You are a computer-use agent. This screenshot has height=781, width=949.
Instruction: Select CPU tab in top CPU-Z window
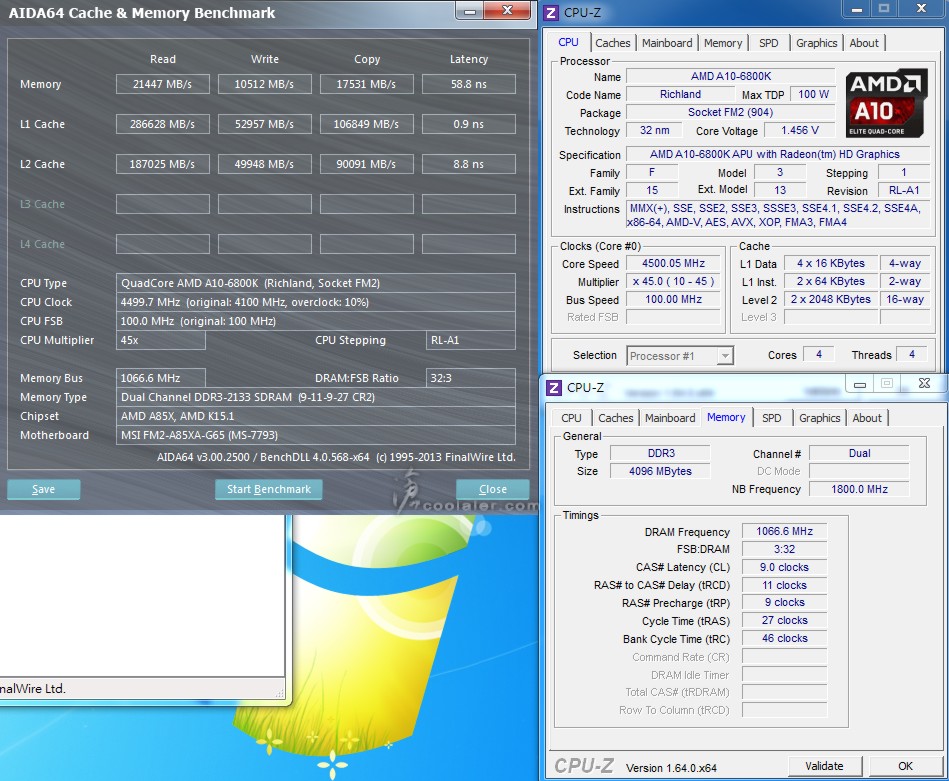[x=568, y=42]
